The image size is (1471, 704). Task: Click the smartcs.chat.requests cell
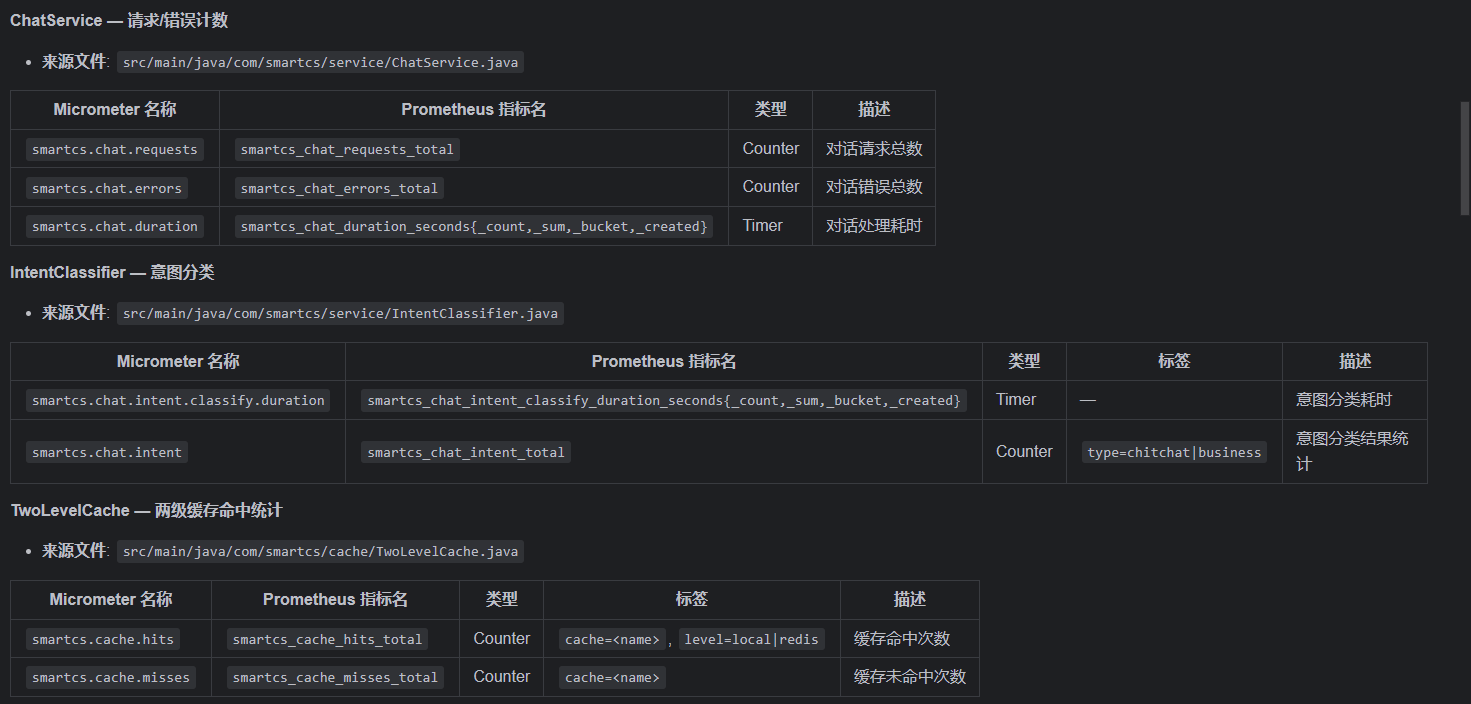pos(115,149)
